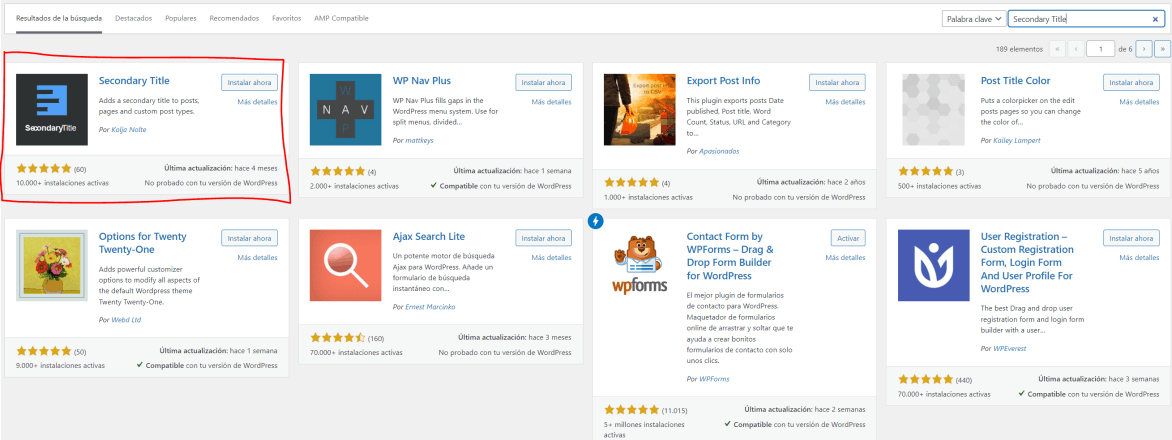Open Contact Form by WPForms title link
This screenshot has width=1172, height=440.
point(731,256)
